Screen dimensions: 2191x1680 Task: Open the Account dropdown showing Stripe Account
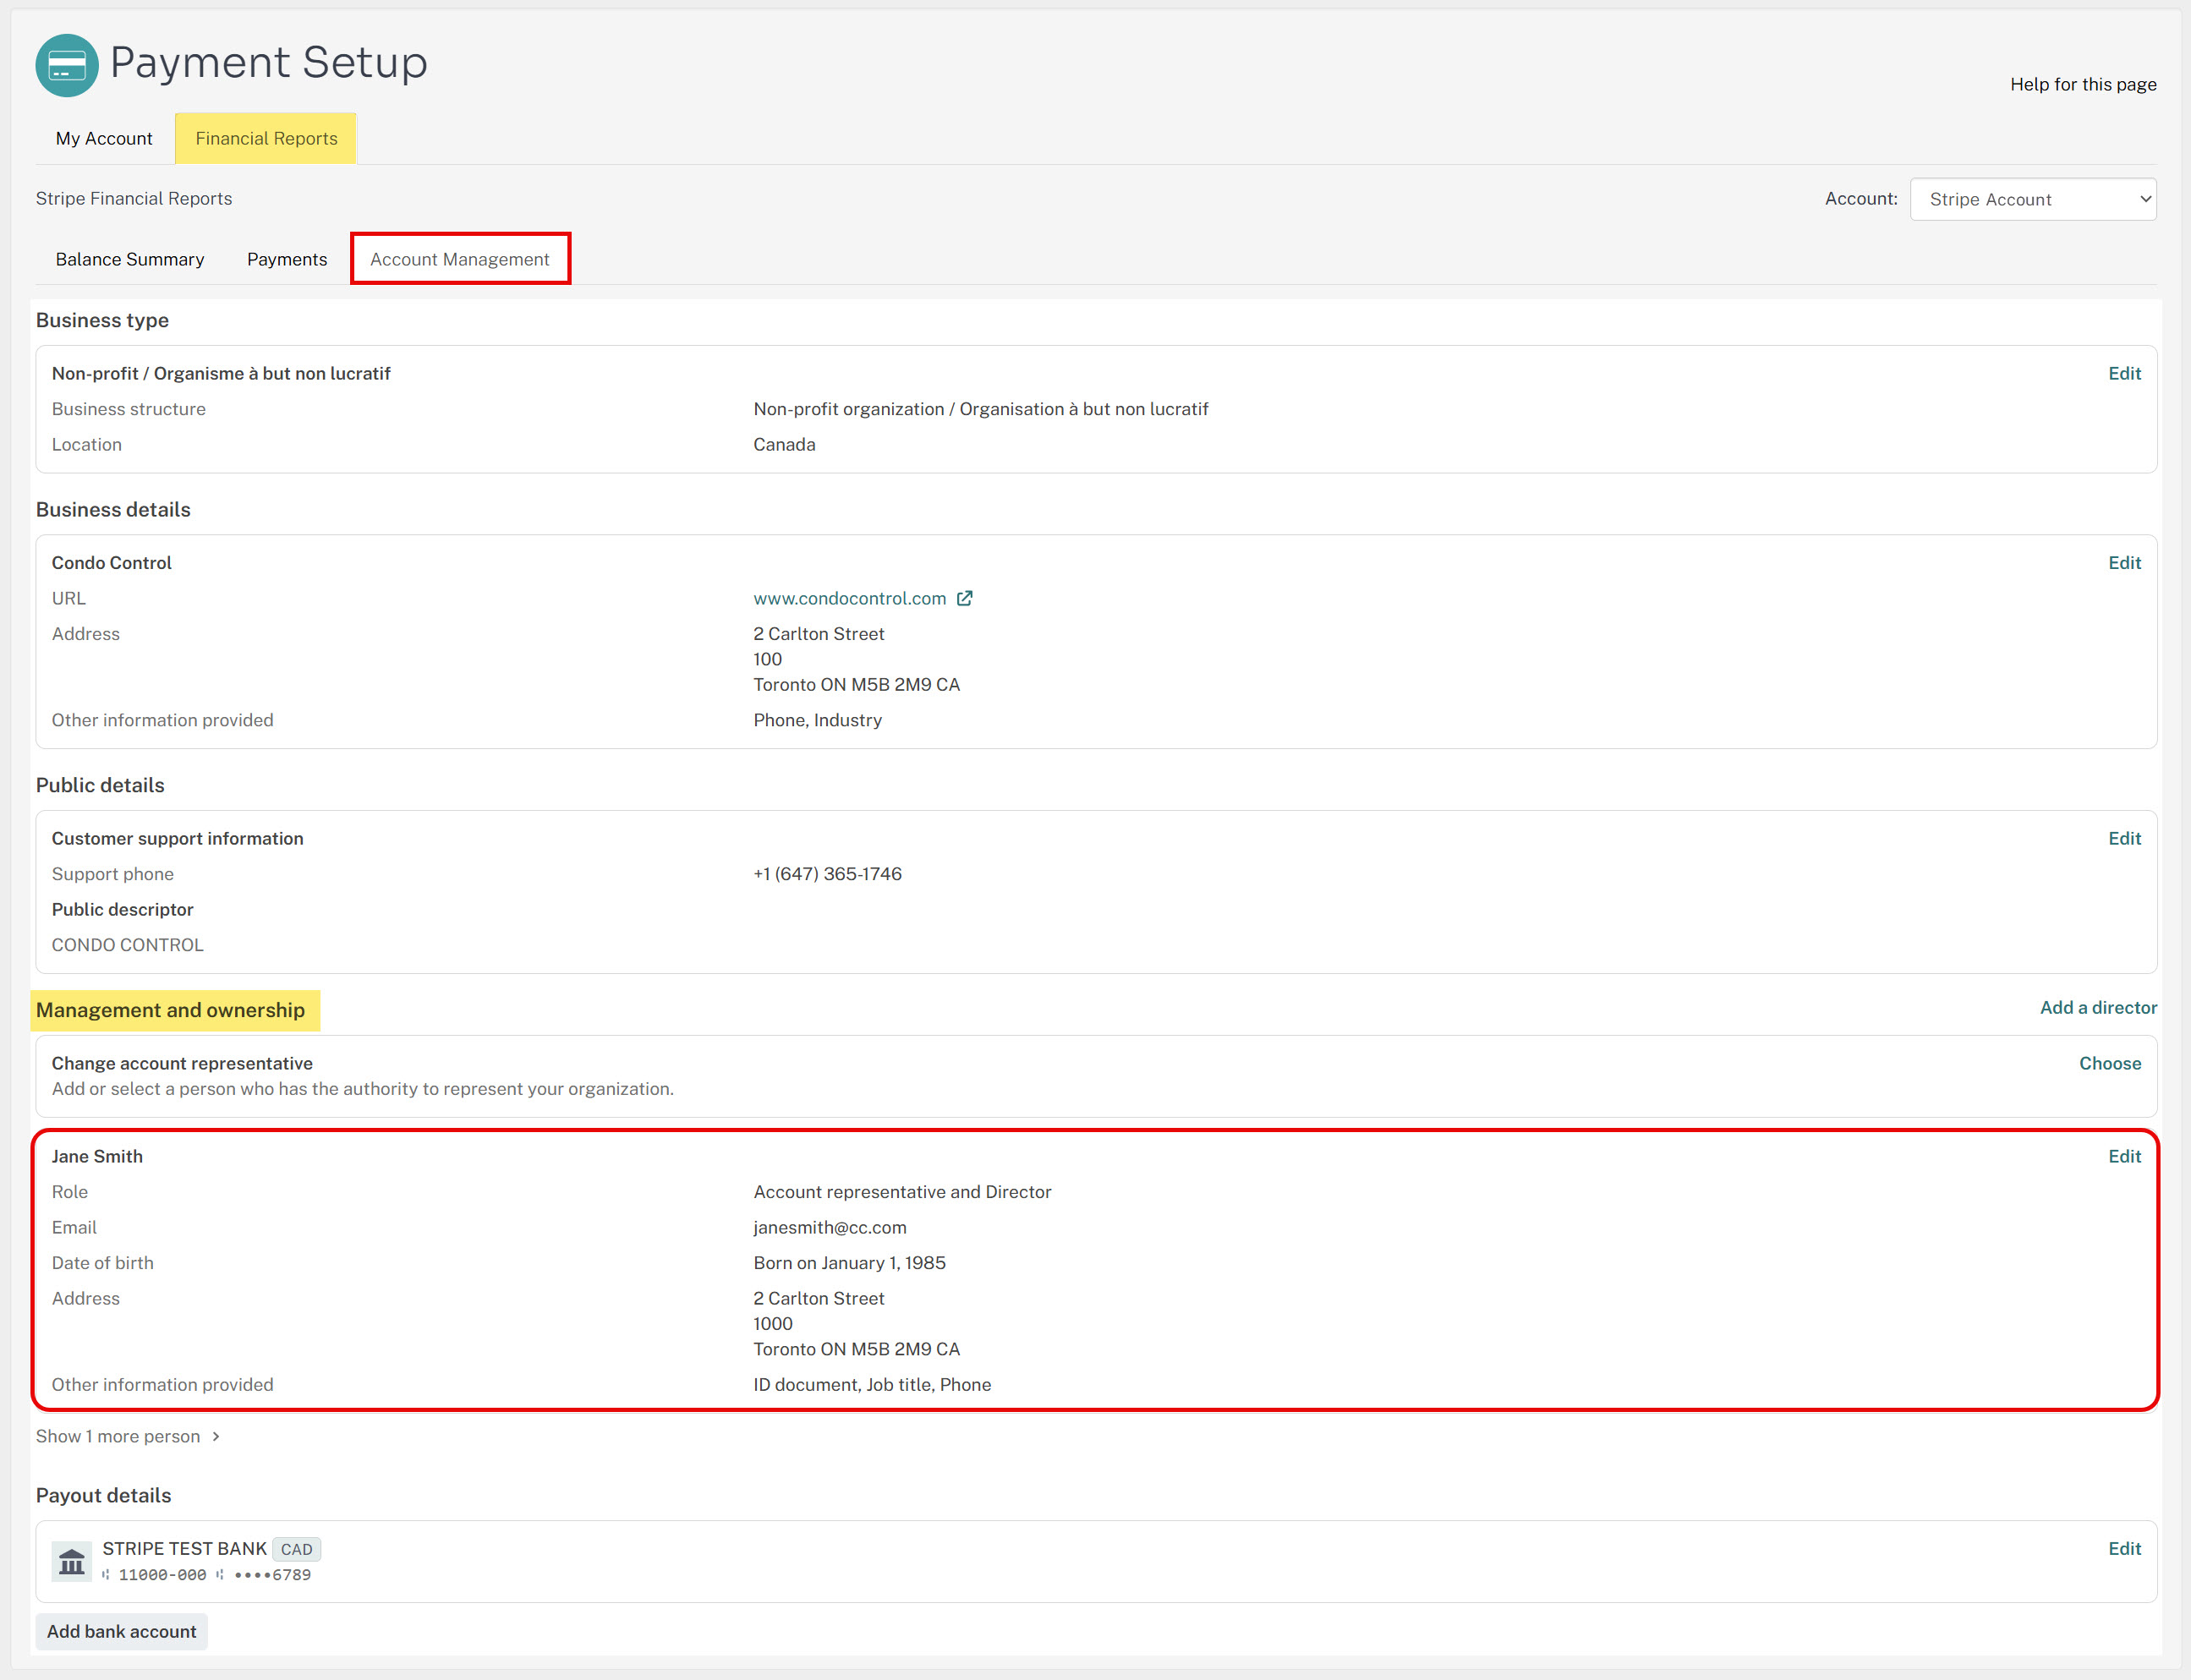click(x=2033, y=199)
